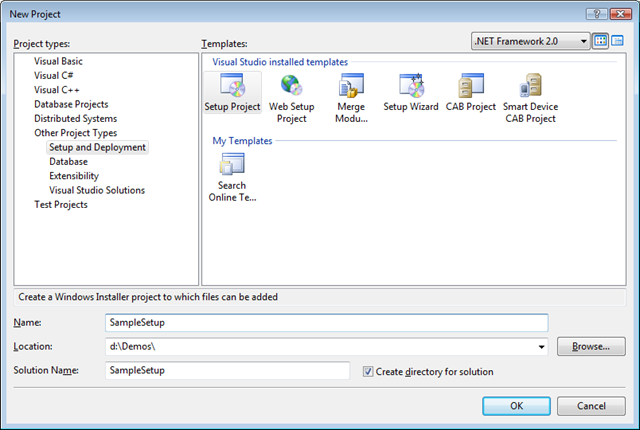Switch templates to small icons view
This screenshot has height=430, width=640.
pos(617,41)
